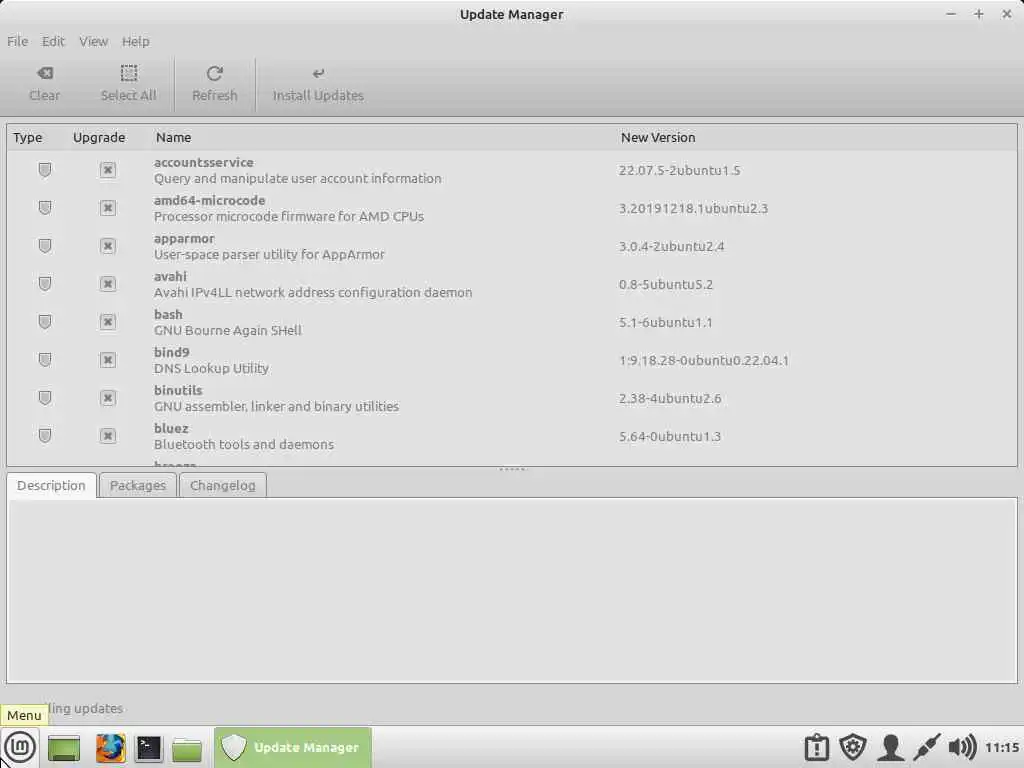This screenshot has width=1024, height=768.
Task: Click the shield type icon for avahi
Action: tap(44, 284)
